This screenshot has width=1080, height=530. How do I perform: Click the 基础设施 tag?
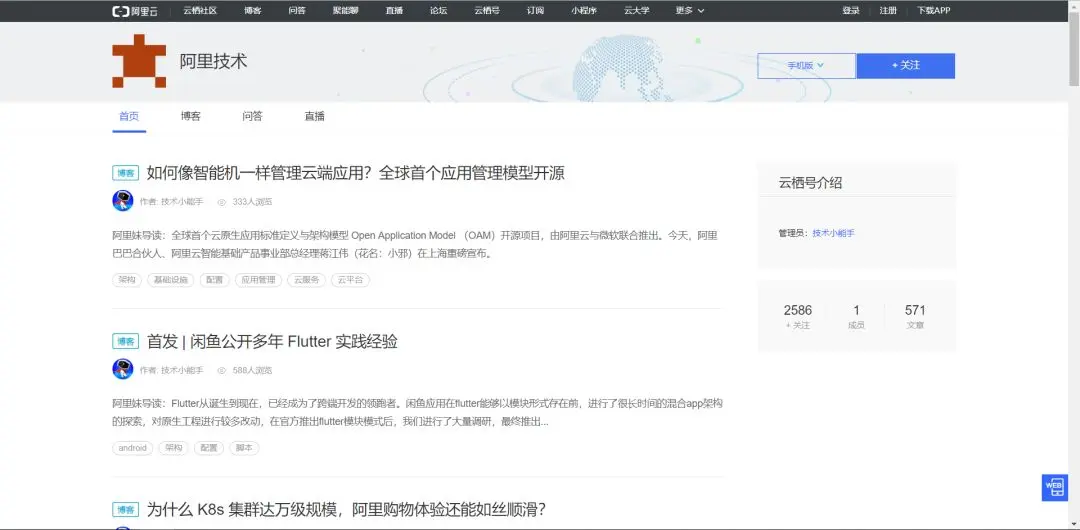point(171,280)
